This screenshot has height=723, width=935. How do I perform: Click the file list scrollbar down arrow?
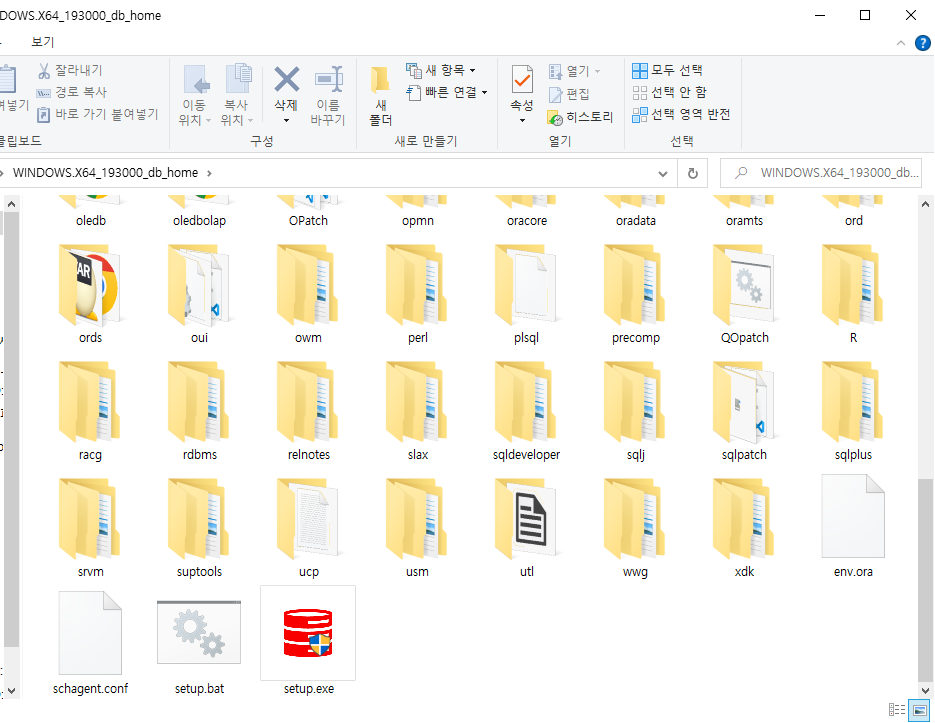(925, 690)
